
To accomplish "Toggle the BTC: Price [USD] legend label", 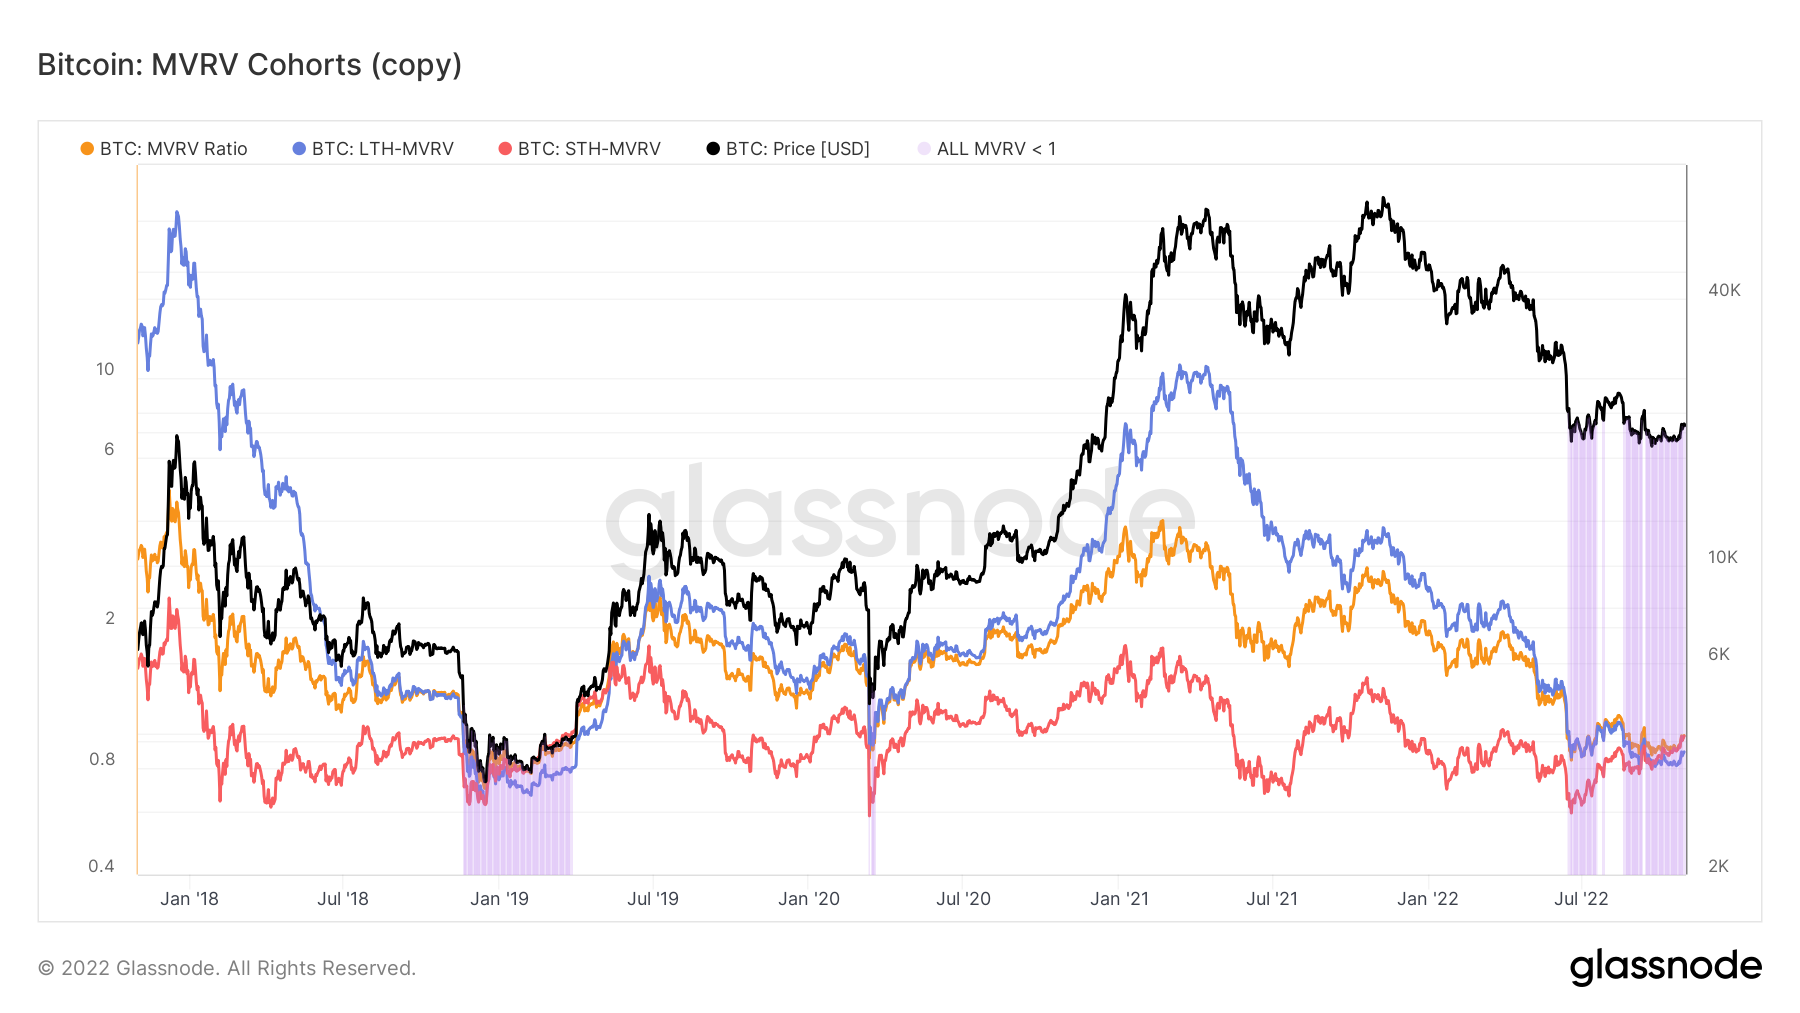I will 797,149.
